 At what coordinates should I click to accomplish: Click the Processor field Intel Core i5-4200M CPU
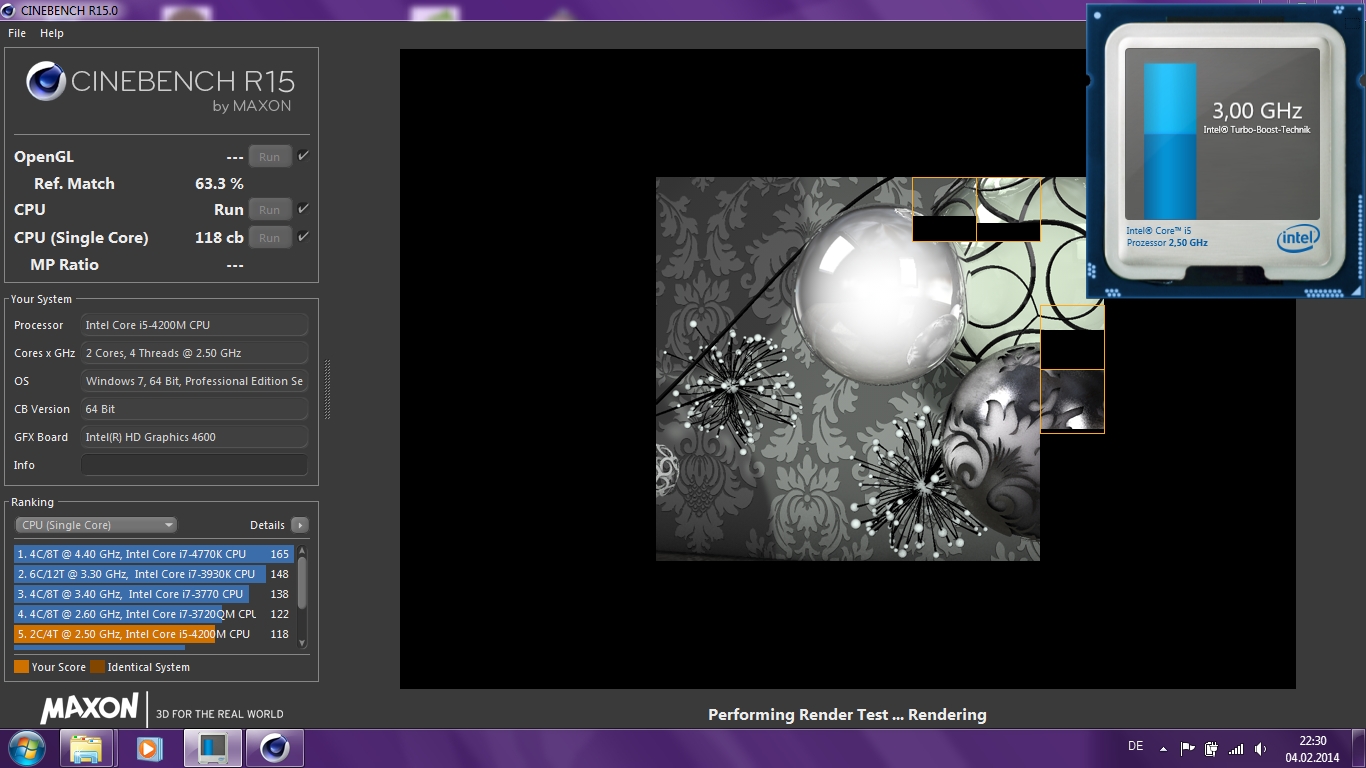tap(194, 325)
